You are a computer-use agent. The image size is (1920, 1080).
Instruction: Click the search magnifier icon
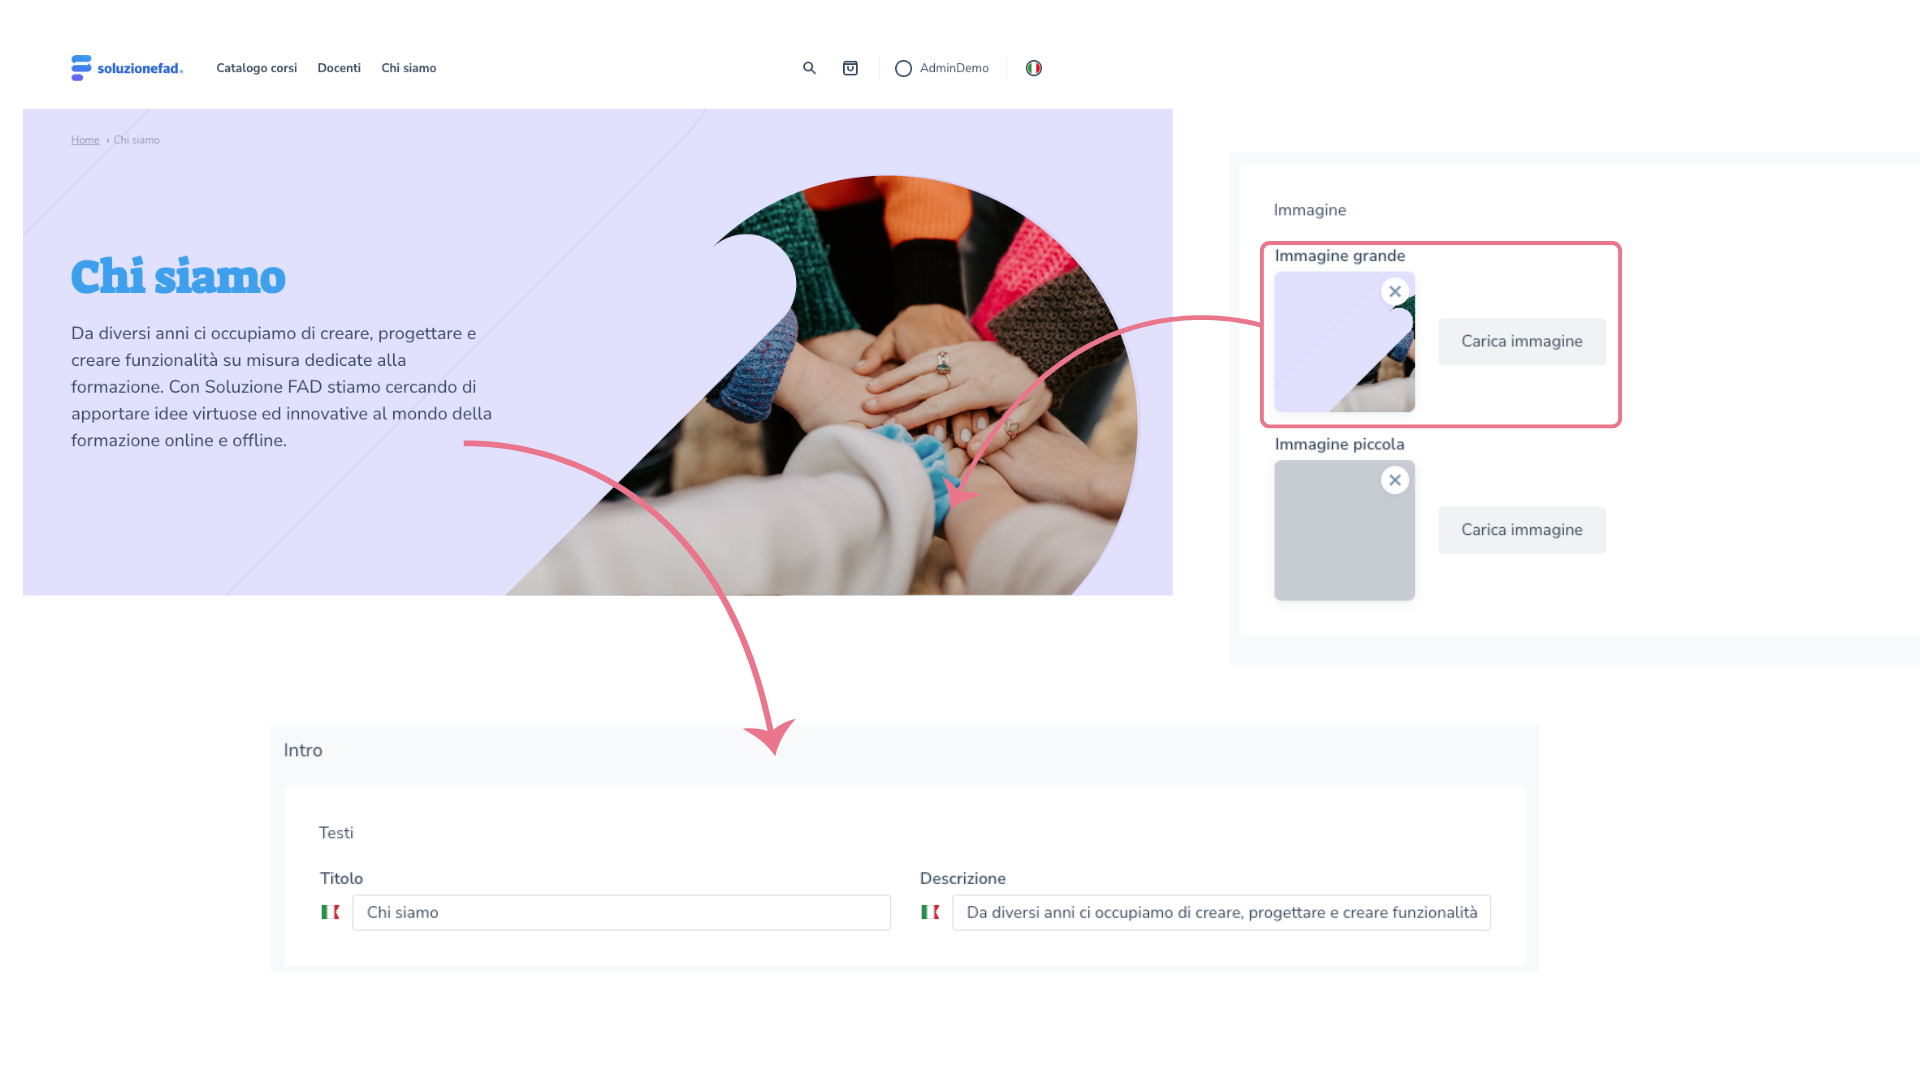(809, 68)
